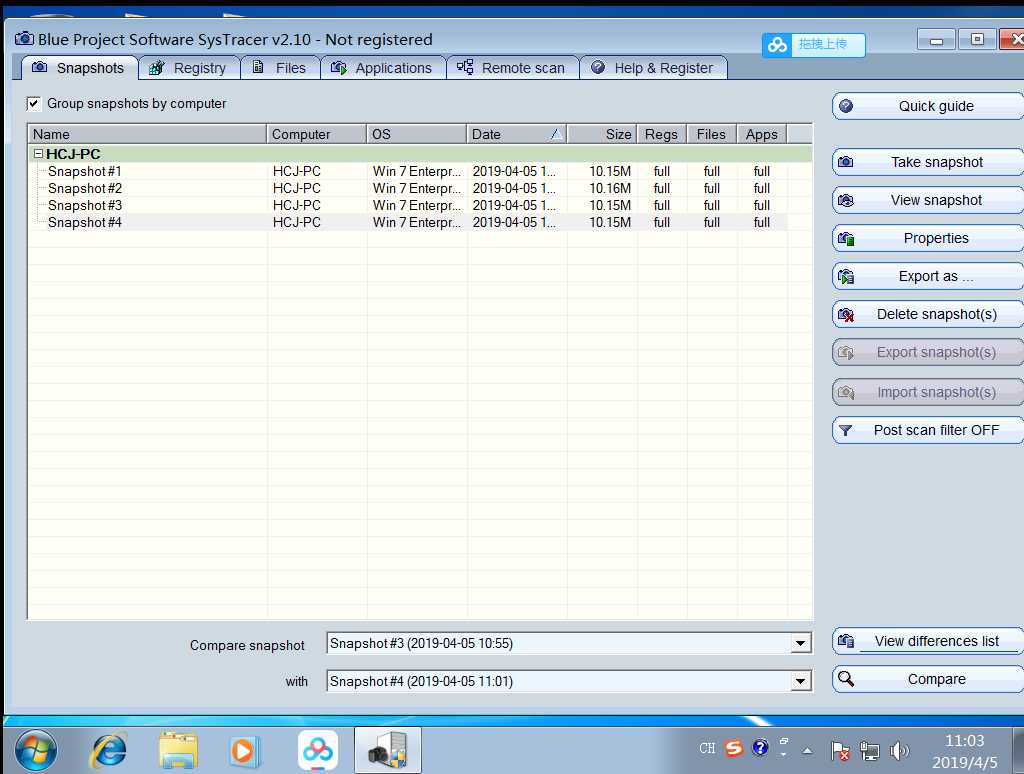The width and height of the screenshot is (1024, 774).
Task: Click Export as ... button
Action: click(x=928, y=276)
